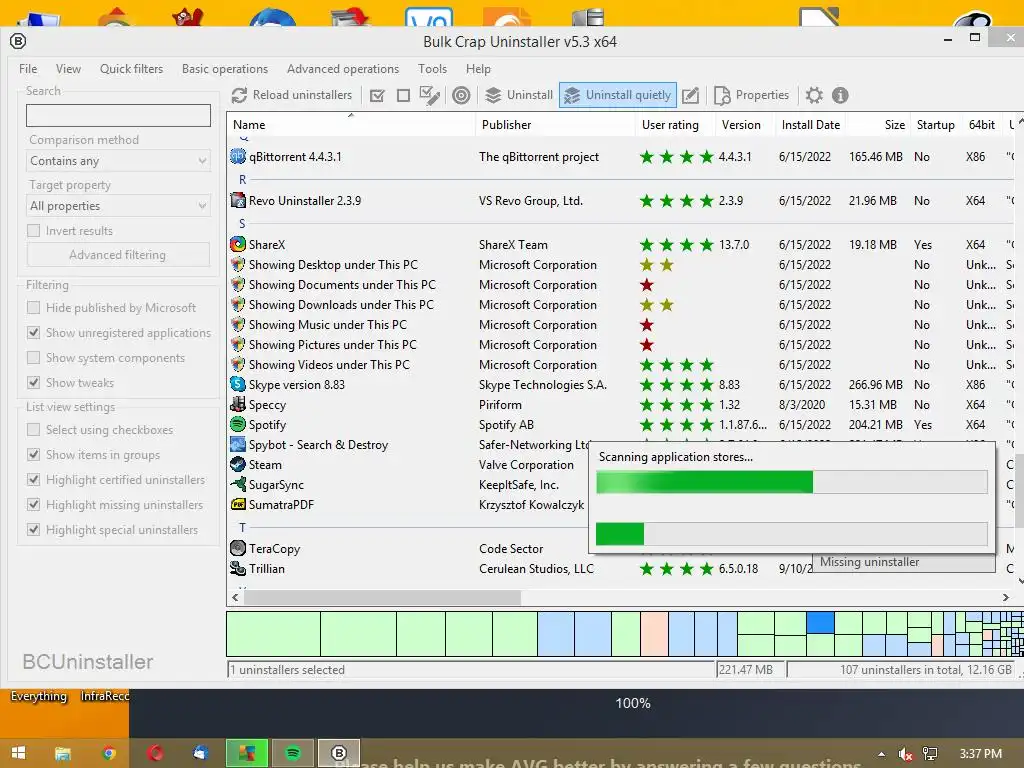Click the invert selection toolbar icon
The width and height of the screenshot is (1024, 768).
(429, 95)
